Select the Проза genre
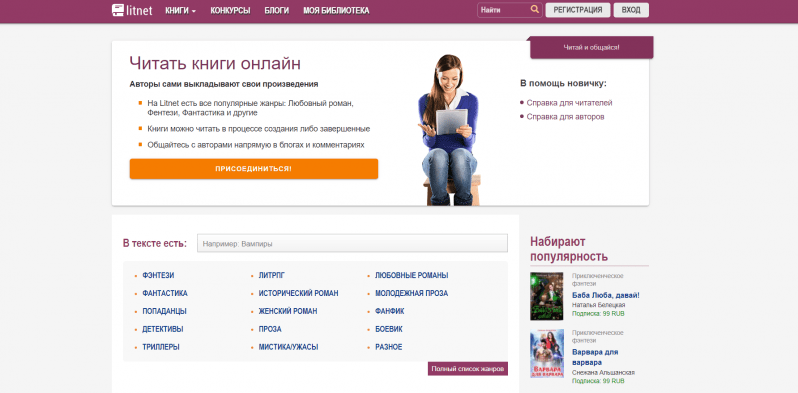798x393 pixels. 270,329
